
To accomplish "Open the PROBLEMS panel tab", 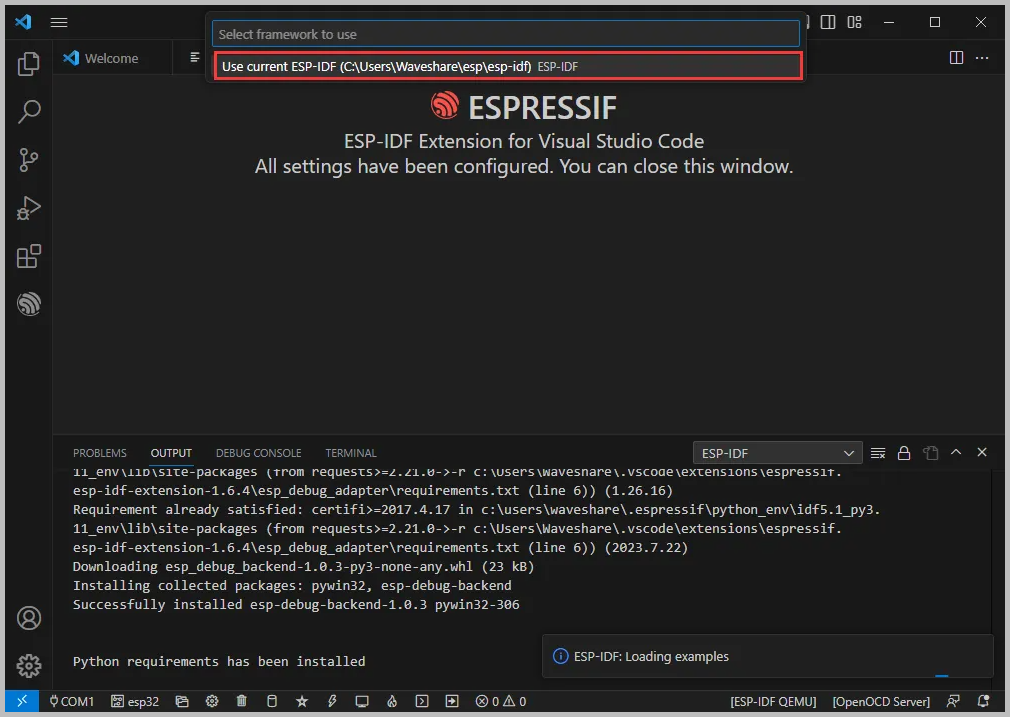I will pos(100,452).
